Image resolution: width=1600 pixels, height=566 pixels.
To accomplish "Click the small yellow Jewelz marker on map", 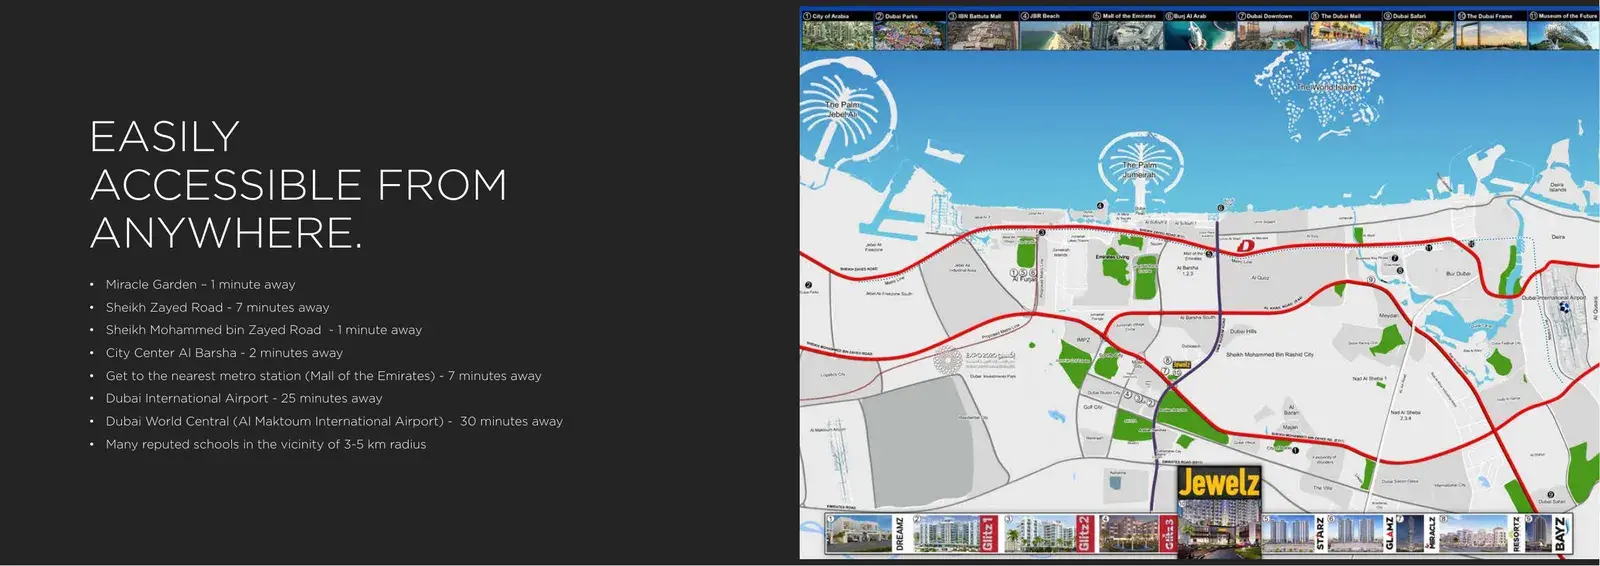I will pos(1181,365).
